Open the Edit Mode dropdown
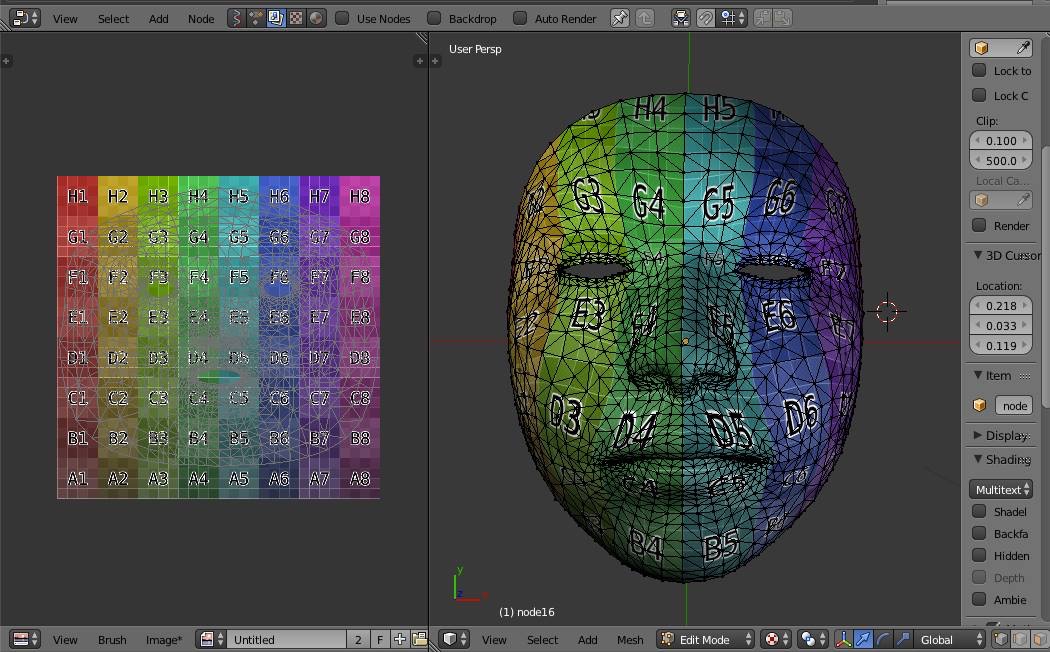This screenshot has height=652, width=1050. [x=705, y=639]
